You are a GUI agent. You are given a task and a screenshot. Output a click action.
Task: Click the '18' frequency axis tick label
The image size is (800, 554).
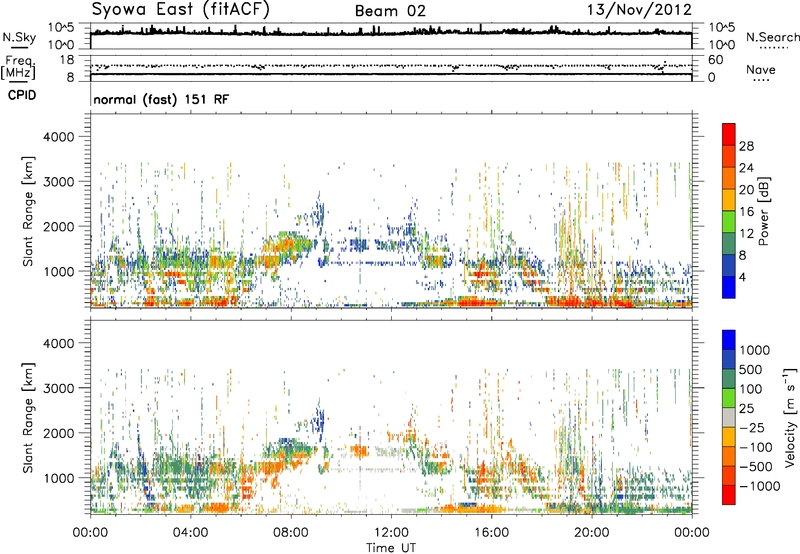(x=67, y=60)
